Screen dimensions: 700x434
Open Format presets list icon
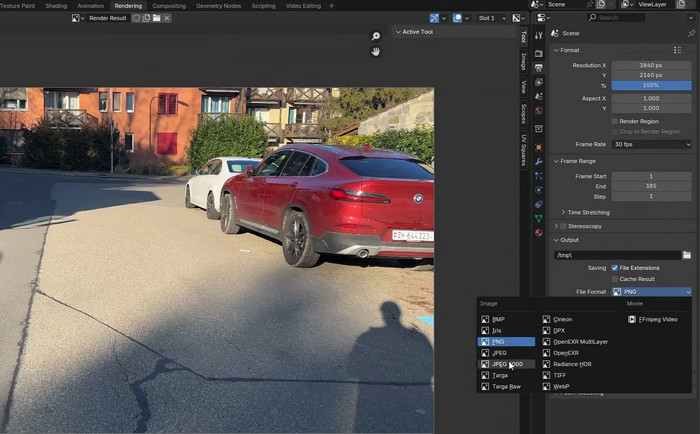678,50
